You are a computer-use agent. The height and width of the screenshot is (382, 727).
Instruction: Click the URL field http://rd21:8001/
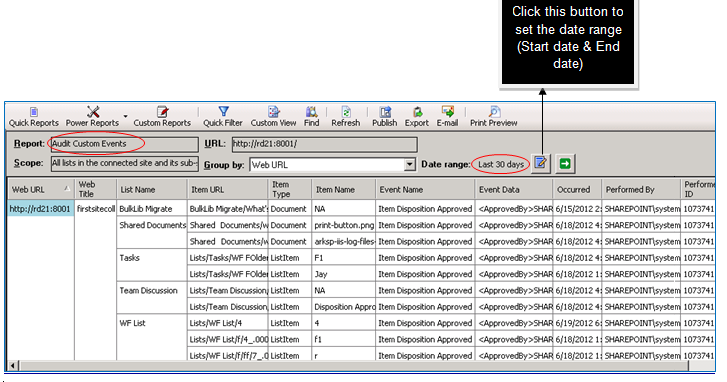click(325, 144)
